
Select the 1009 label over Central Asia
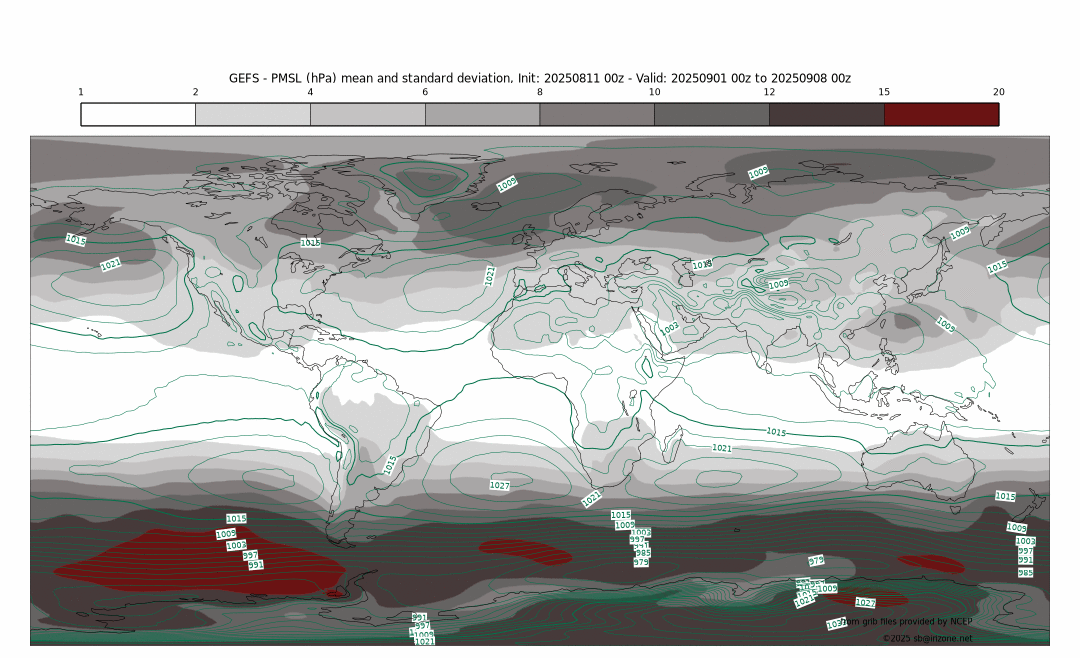778,285
